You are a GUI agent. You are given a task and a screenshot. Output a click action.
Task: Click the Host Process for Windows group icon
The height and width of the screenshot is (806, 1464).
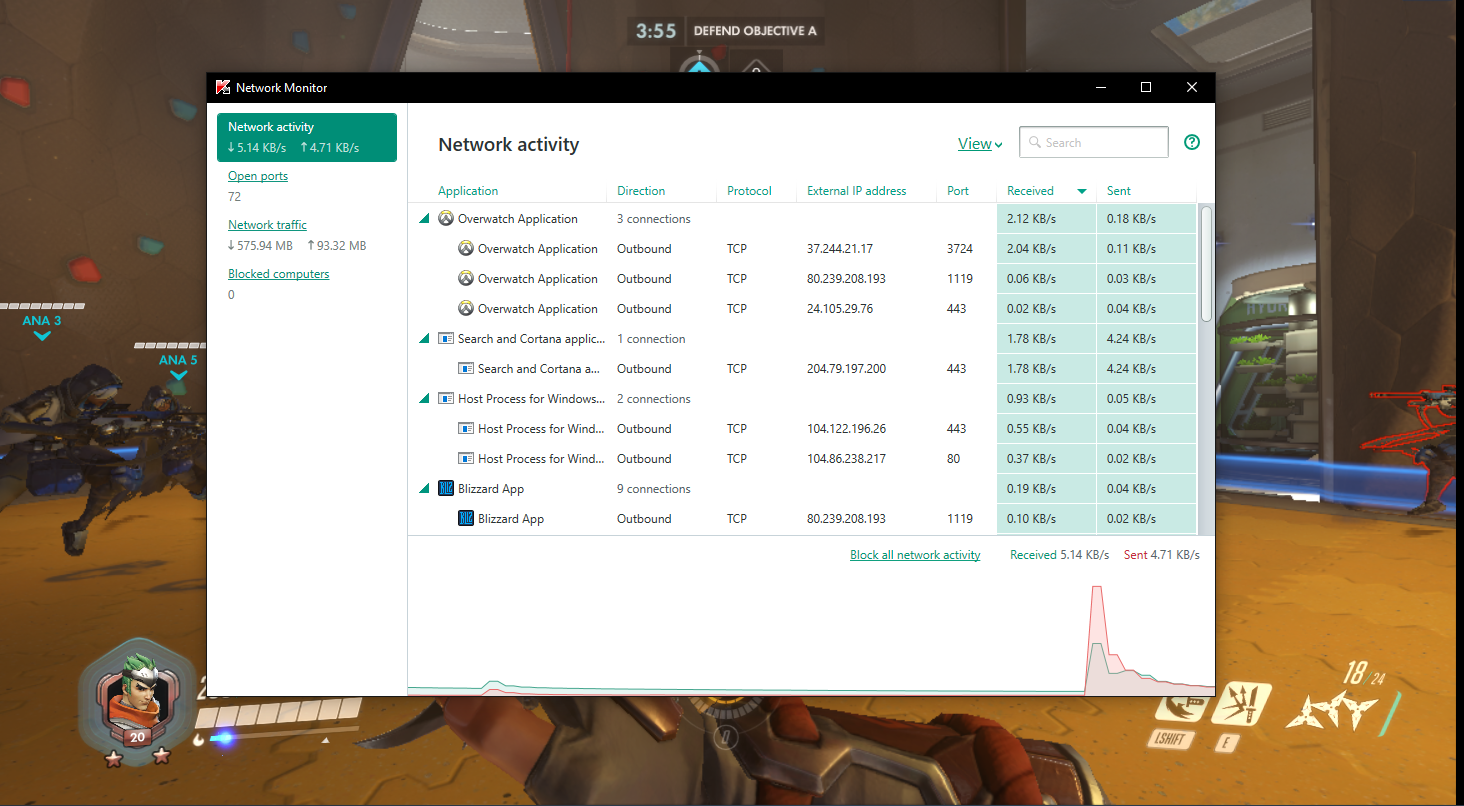pos(446,399)
